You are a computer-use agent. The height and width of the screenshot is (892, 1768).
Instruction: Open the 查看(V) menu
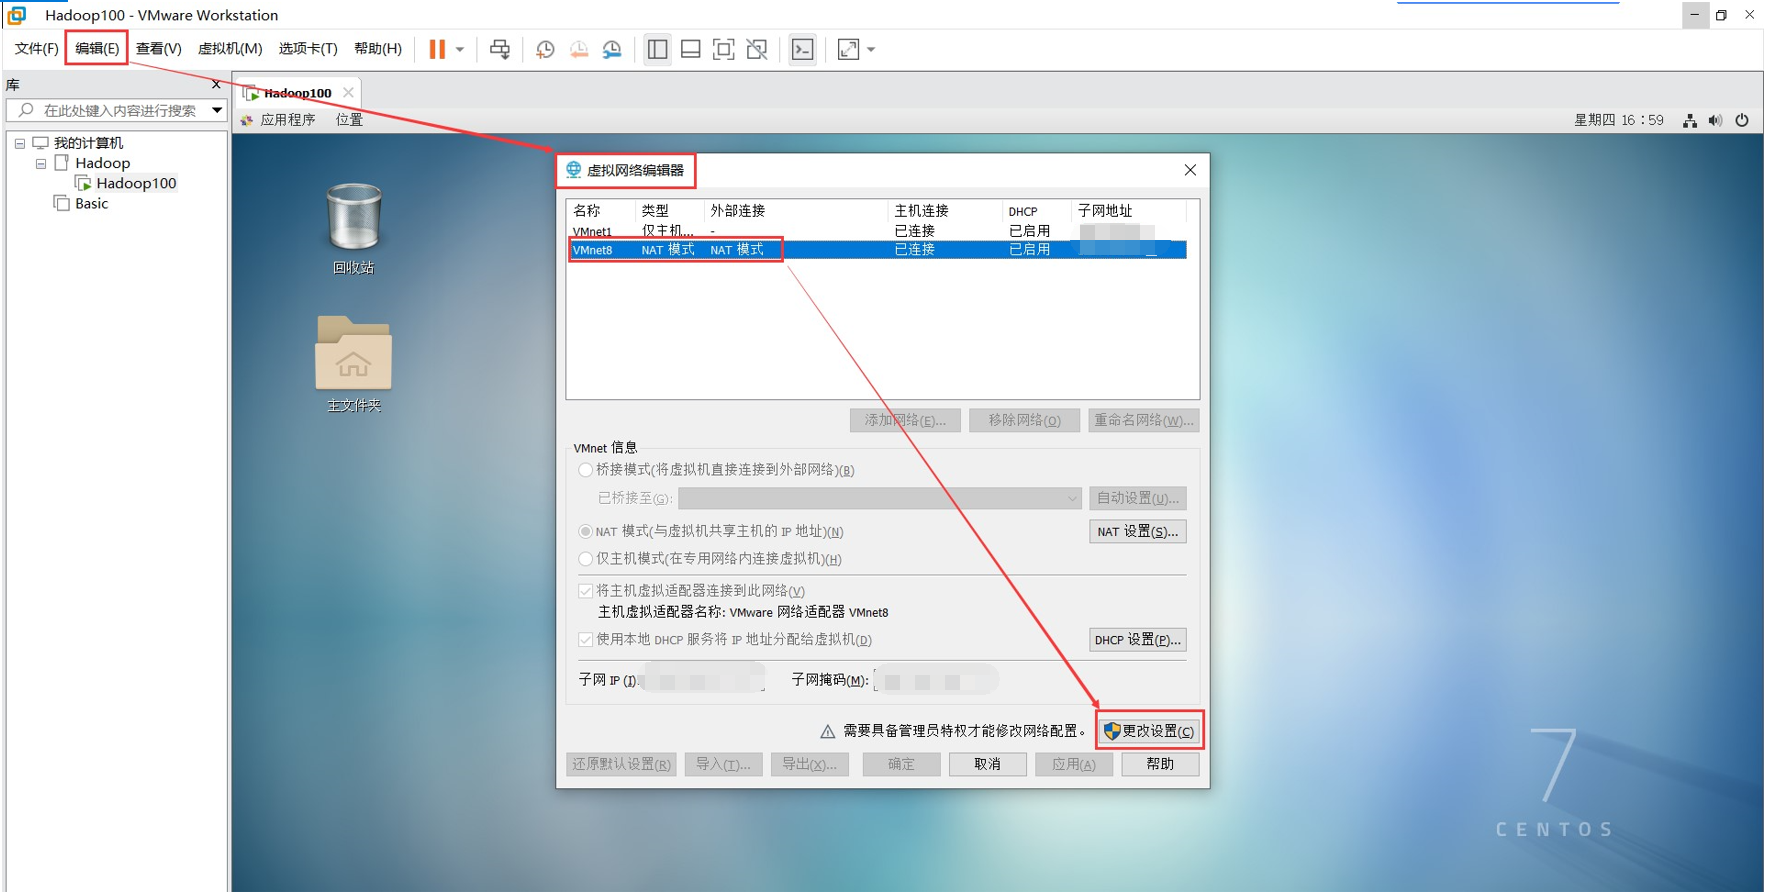pos(159,48)
